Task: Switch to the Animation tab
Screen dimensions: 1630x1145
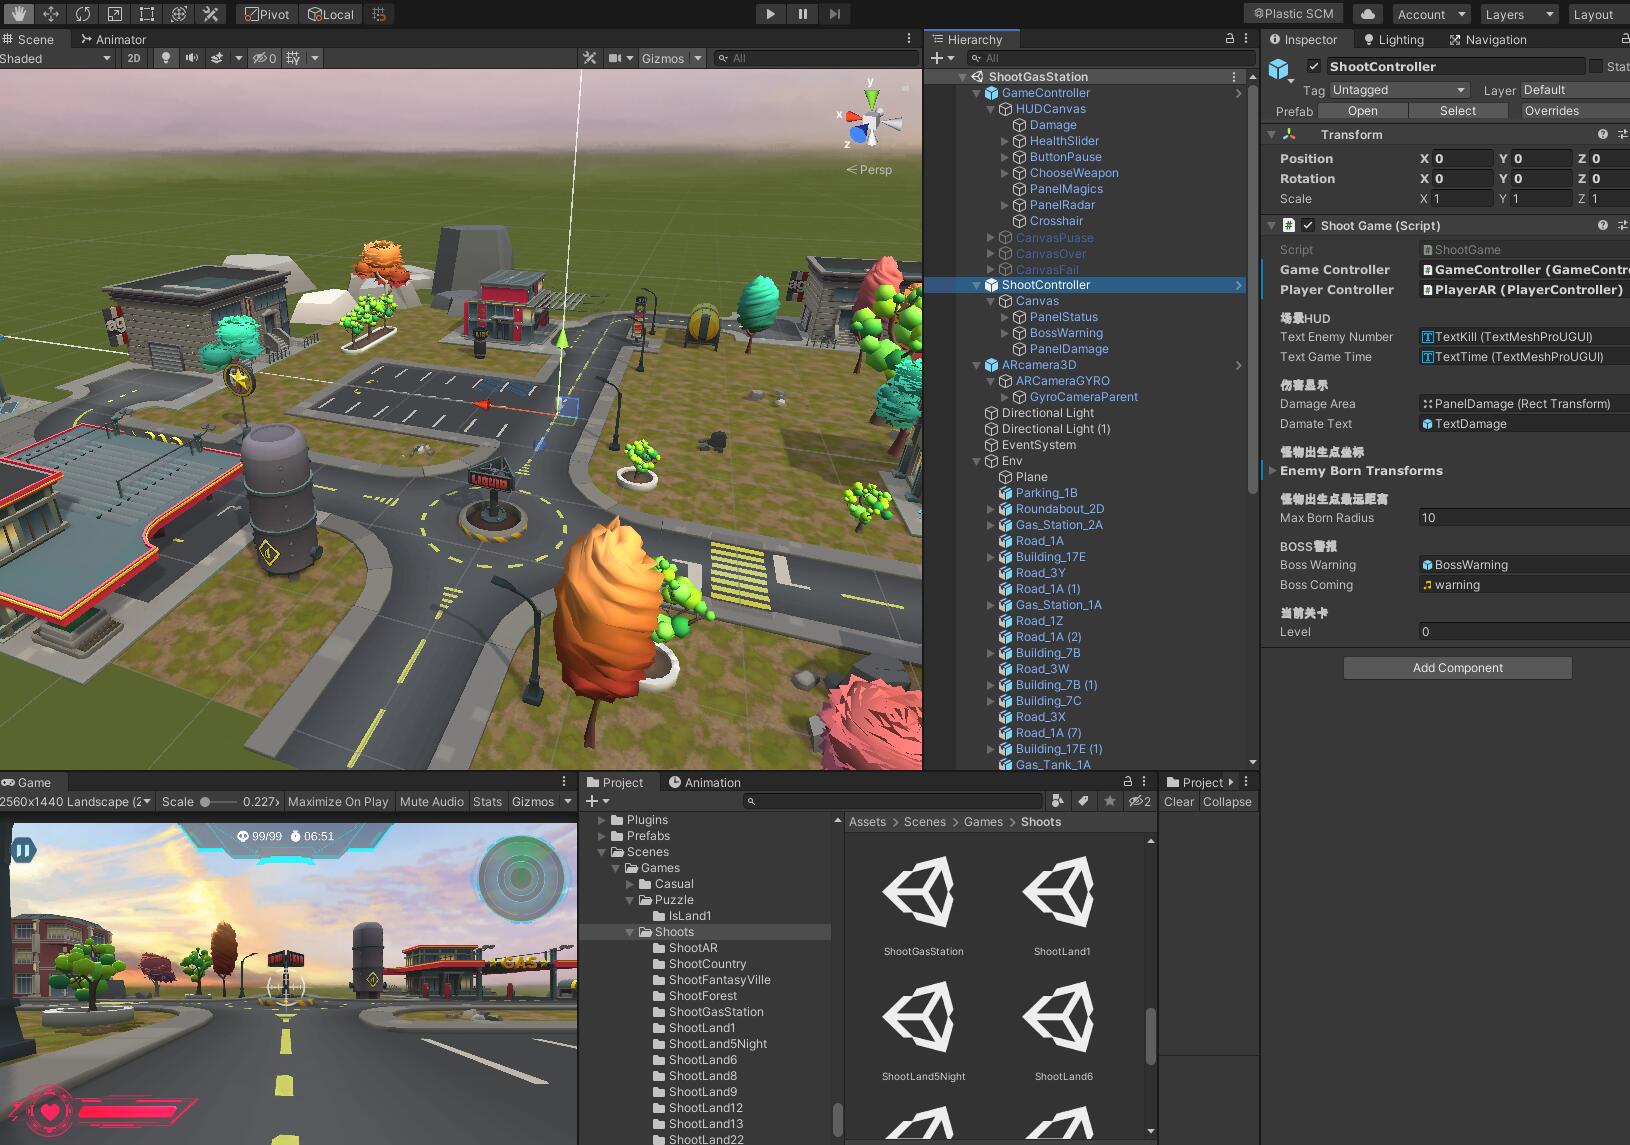Action: (704, 783)
